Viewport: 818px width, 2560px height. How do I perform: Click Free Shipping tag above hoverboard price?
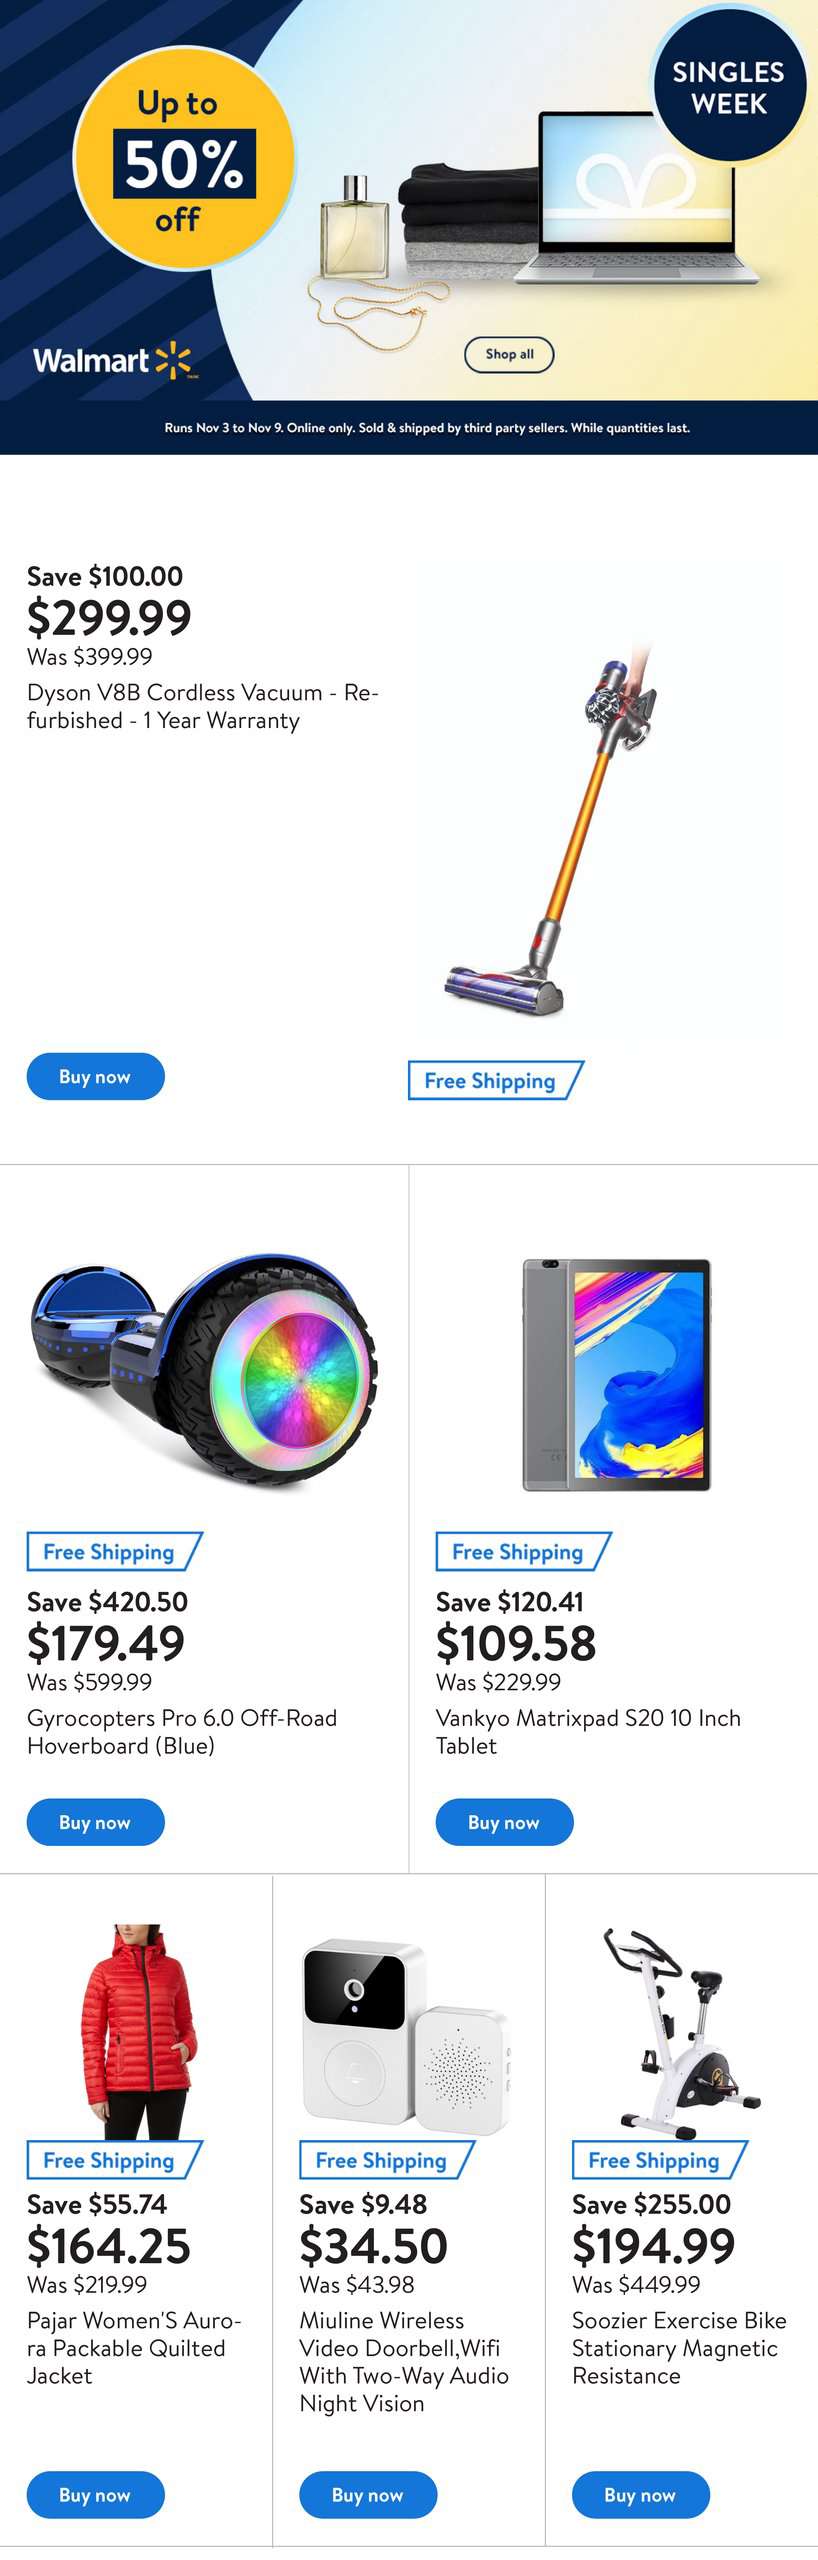pyautogui.click(x=115, y=1551)
